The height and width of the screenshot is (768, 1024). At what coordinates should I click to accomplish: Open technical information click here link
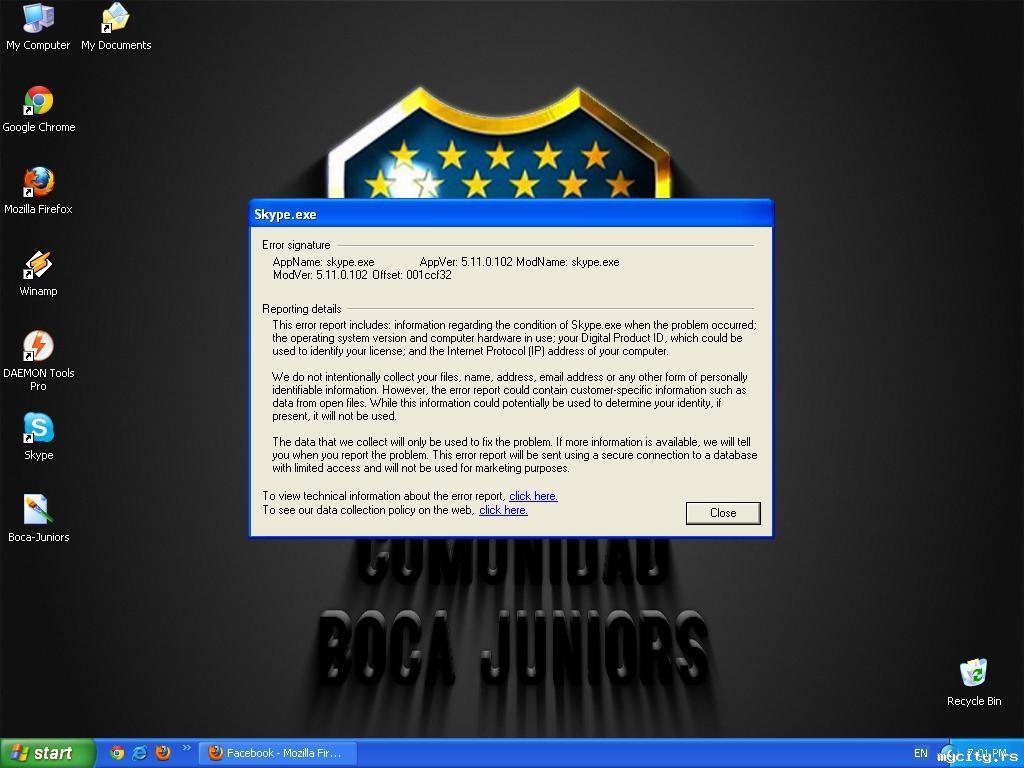[533, 496]
